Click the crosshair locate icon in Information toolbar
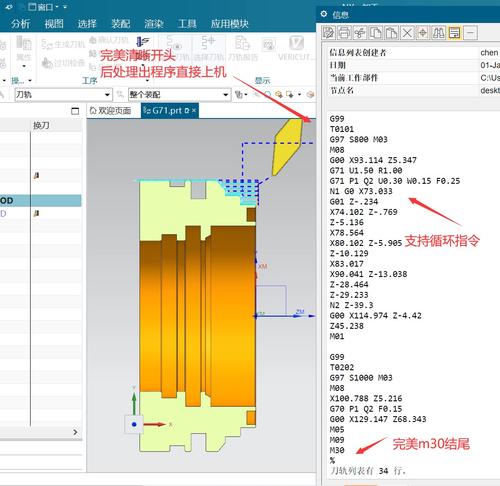Image resolution: width=500 pixels, height=486 pixels. coord(423,33)
